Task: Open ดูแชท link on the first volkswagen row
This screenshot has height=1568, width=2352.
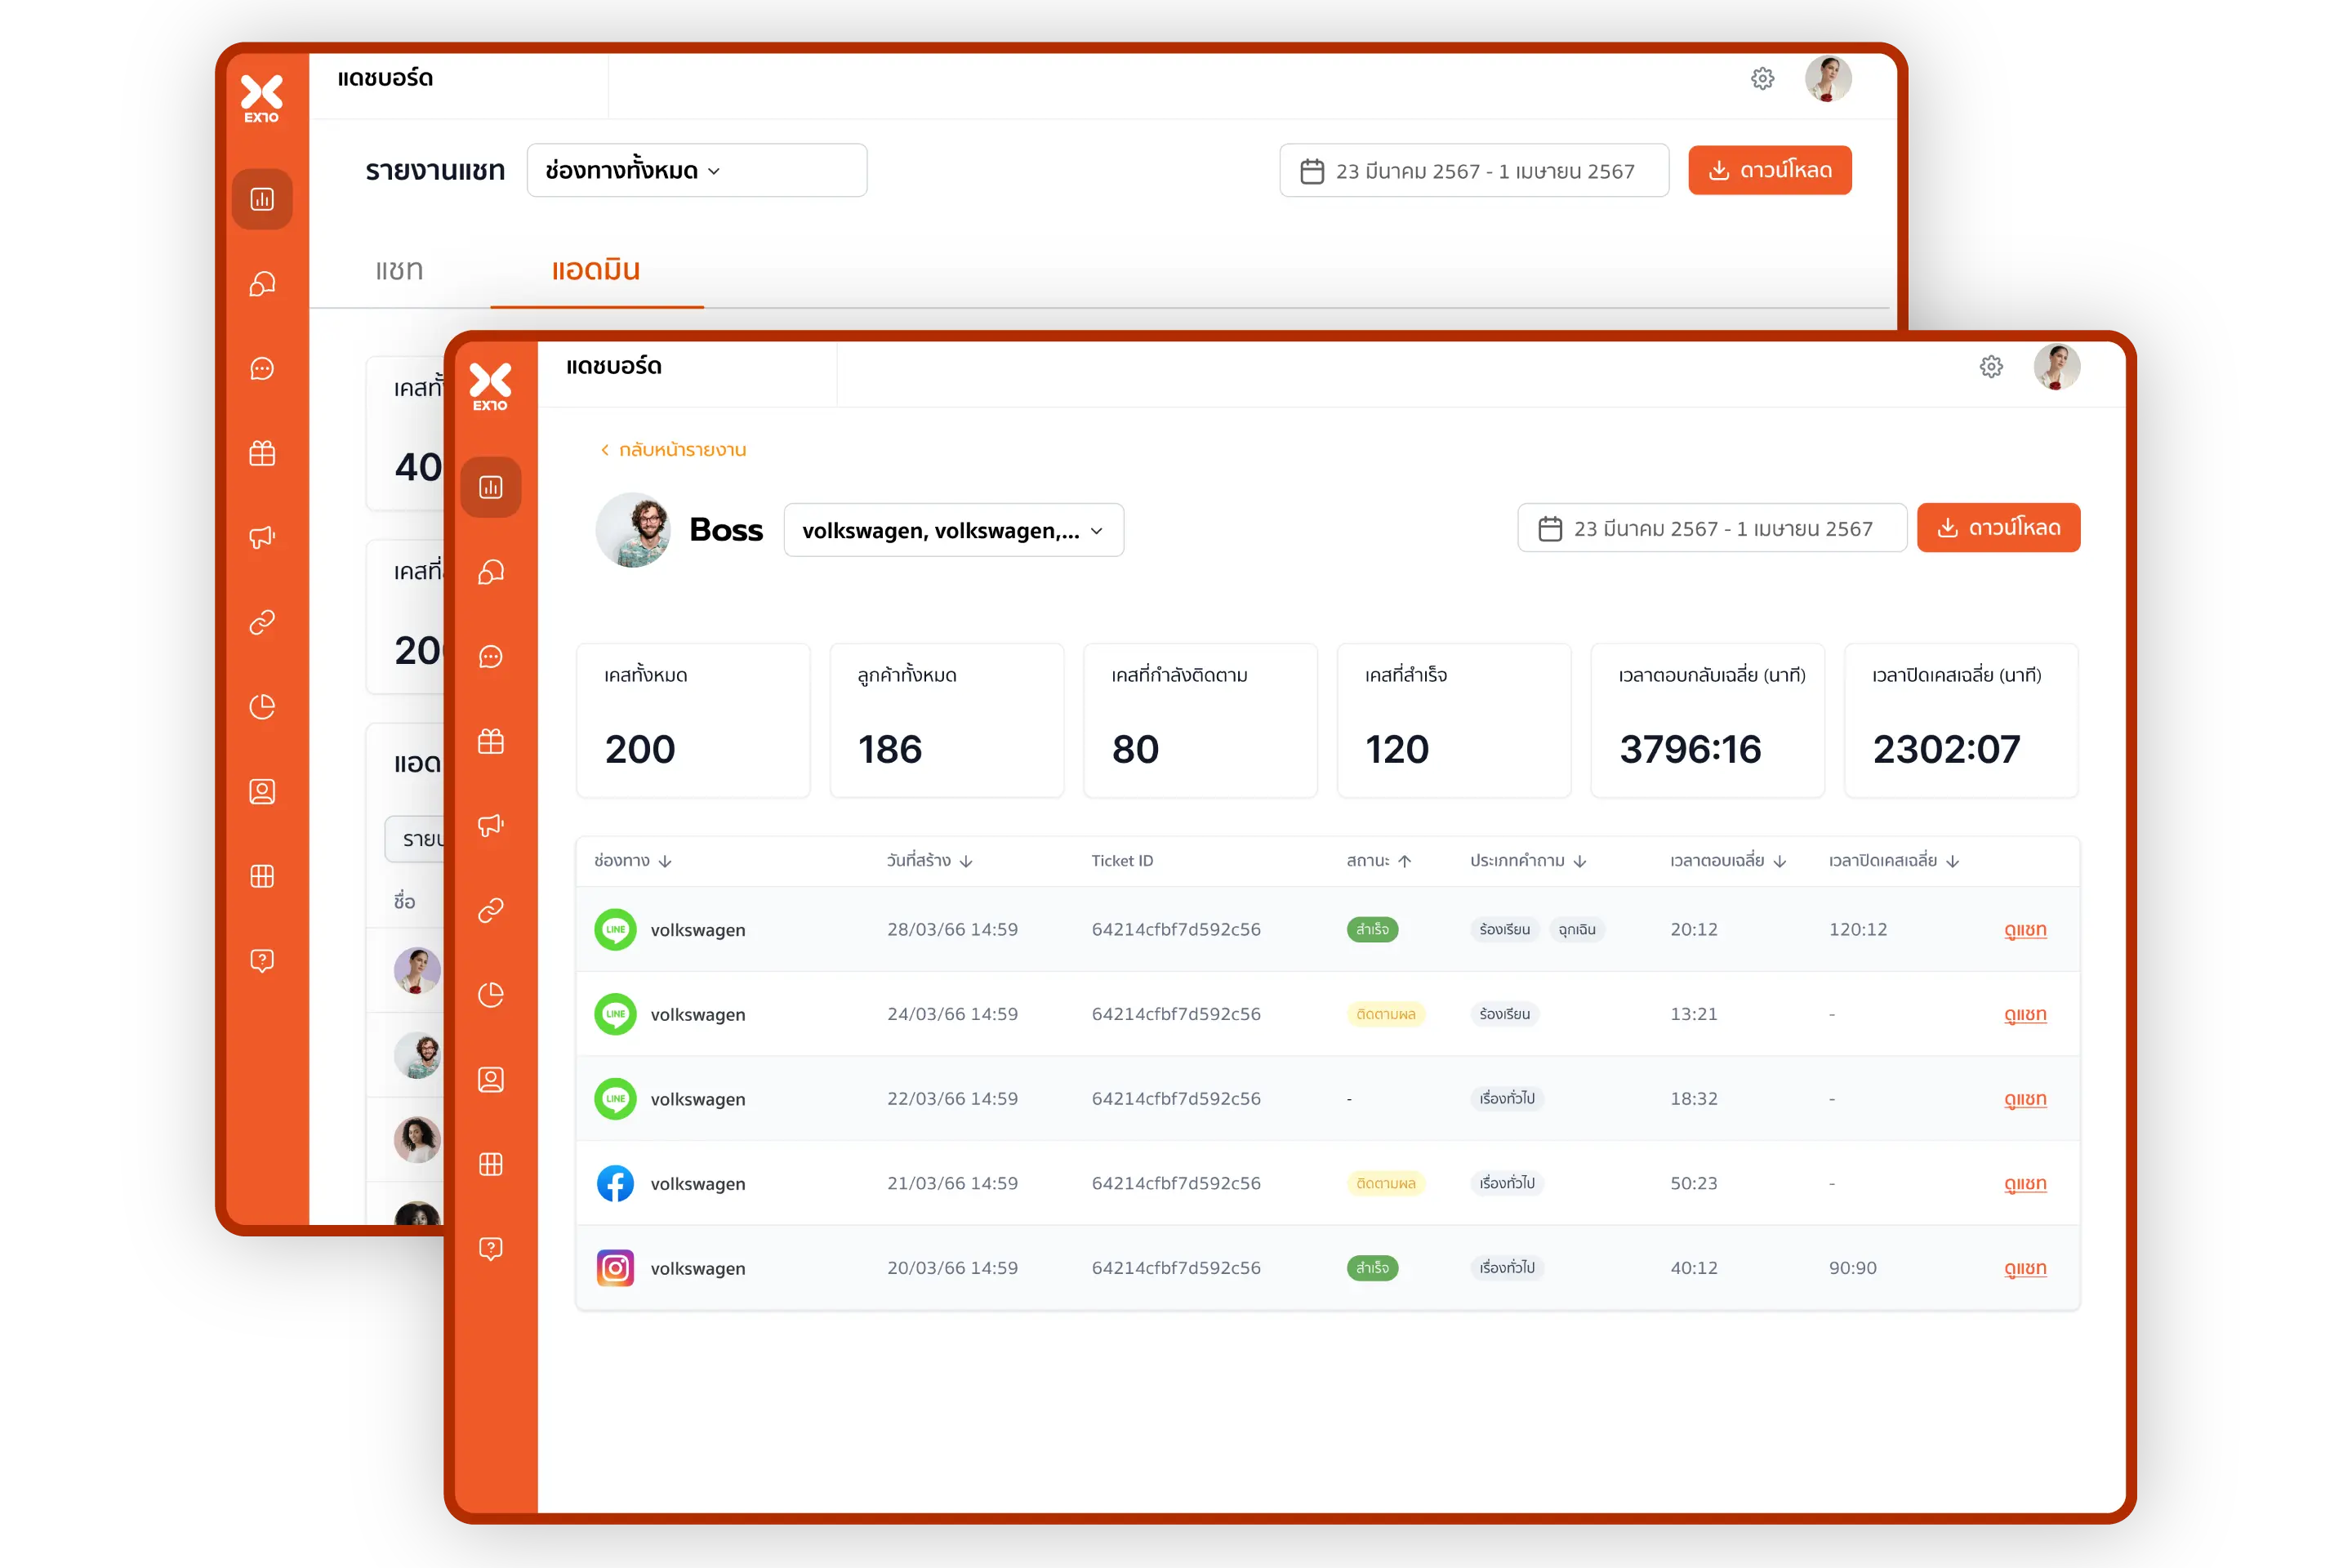Action: coord(2026,929)
